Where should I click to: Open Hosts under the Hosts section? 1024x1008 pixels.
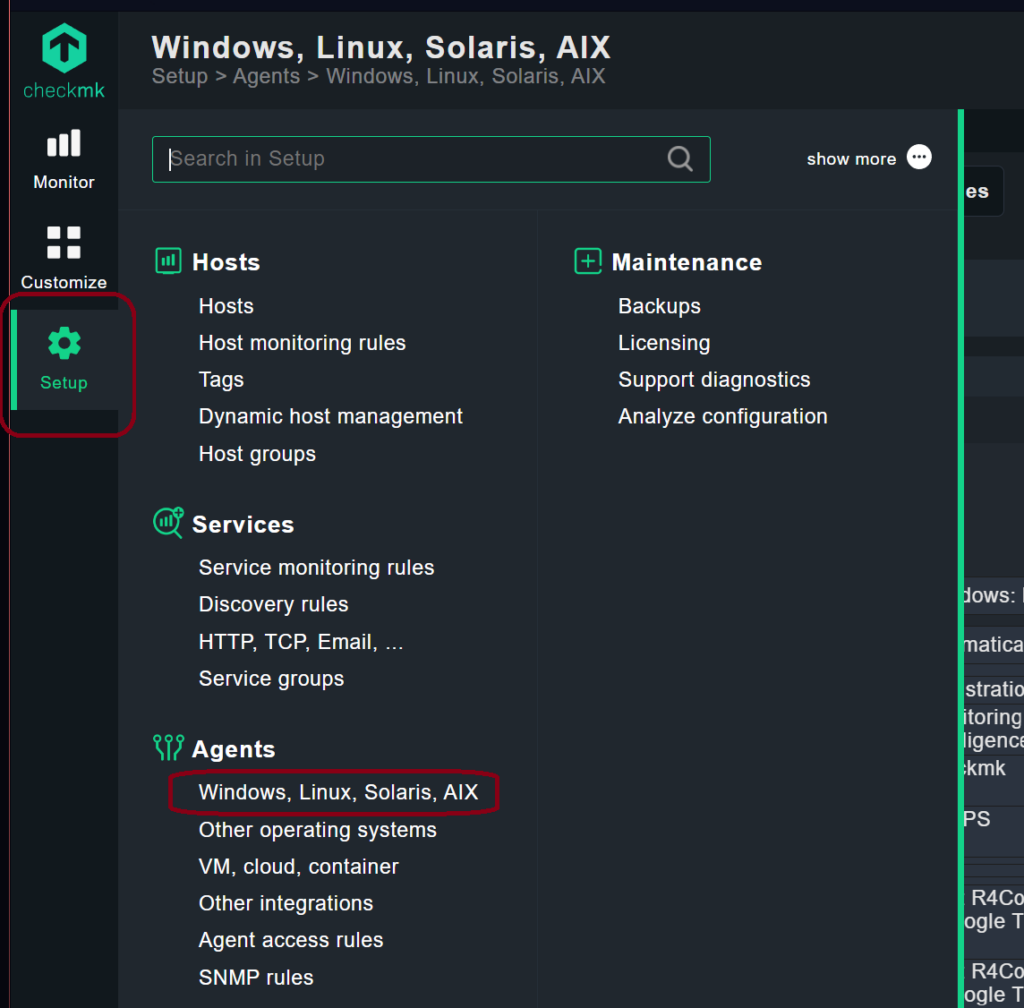pyautogui.click(x=226, y=306)
